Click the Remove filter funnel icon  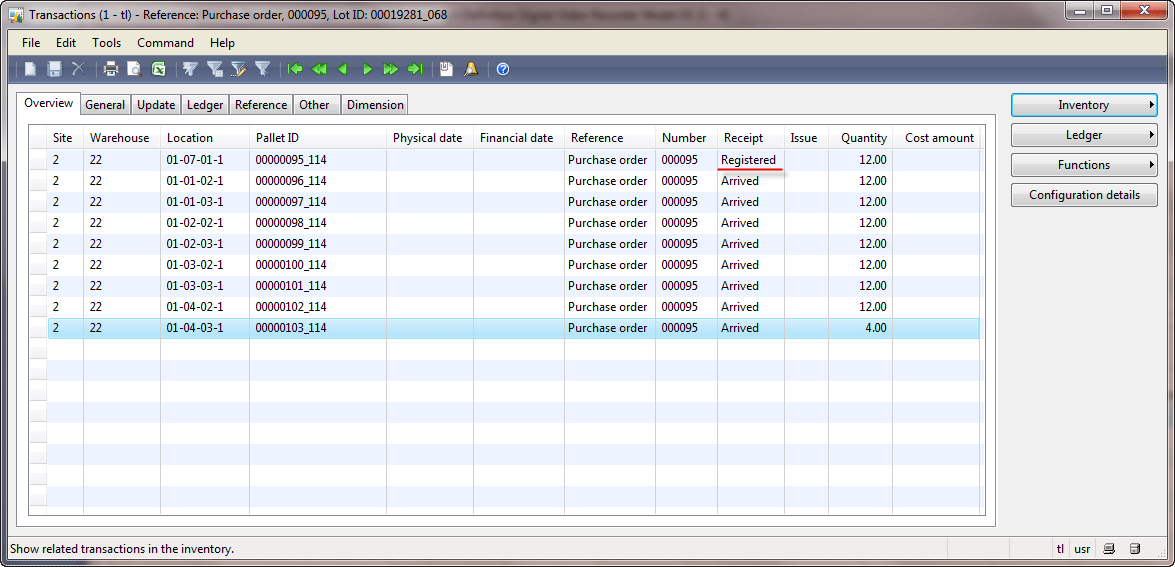point(262,69)
